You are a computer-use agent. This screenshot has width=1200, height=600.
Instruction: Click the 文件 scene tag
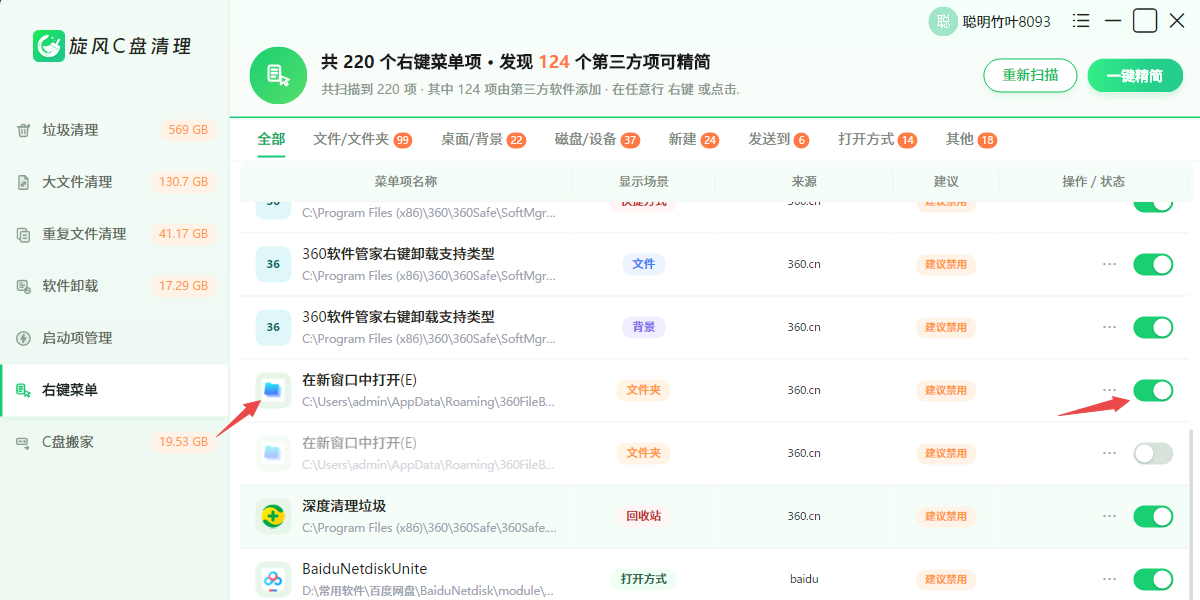(x=643, y=264)
